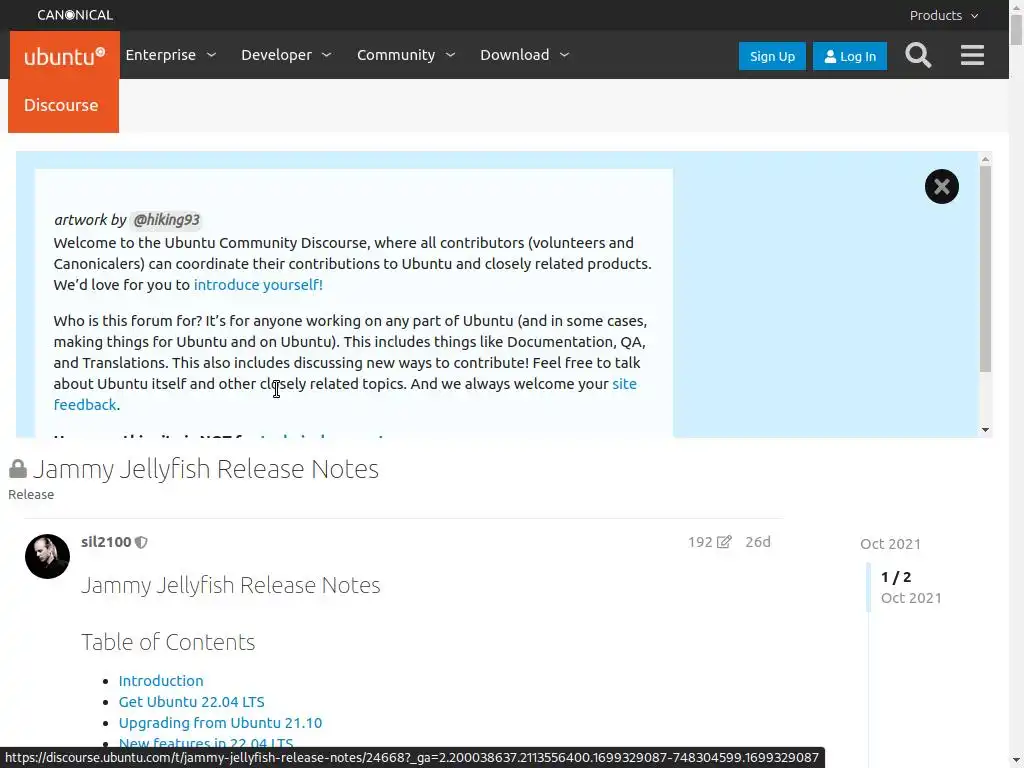The width and height of the screenshot is (1024, 768).
Task: Expand the Developer menu
Action: pos(286,55)
